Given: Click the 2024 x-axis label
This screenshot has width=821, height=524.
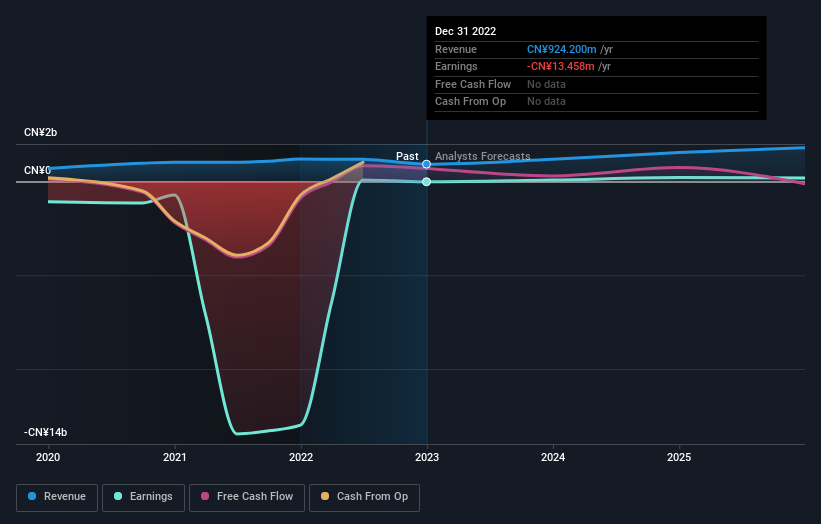Looking at the screenshot, I should 553,458.
